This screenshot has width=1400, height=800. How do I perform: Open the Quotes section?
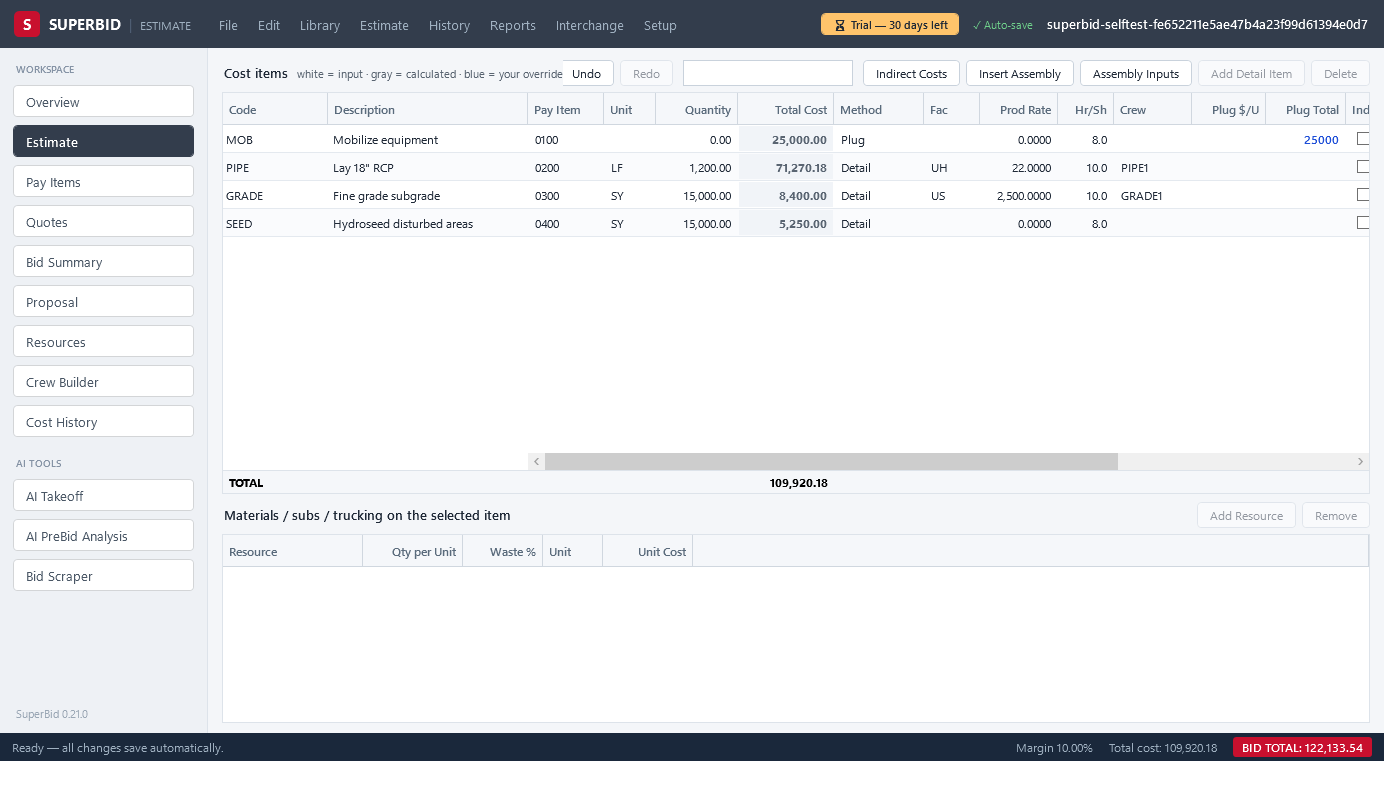[104, 222]
